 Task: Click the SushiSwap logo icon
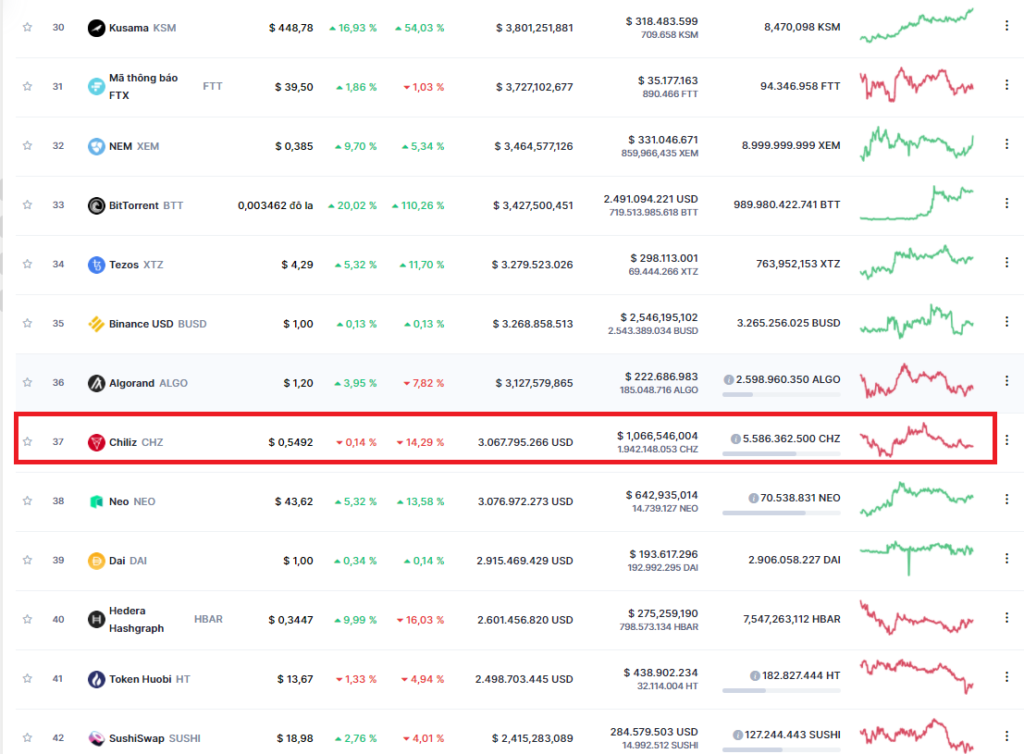click(96, 738)
